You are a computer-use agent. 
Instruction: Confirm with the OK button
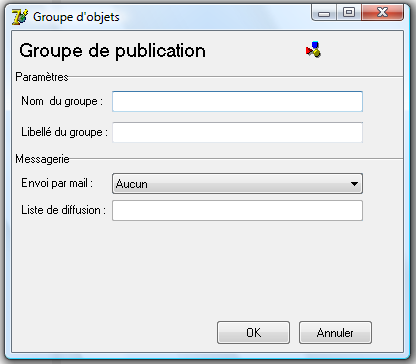click(x=253, y=332)
